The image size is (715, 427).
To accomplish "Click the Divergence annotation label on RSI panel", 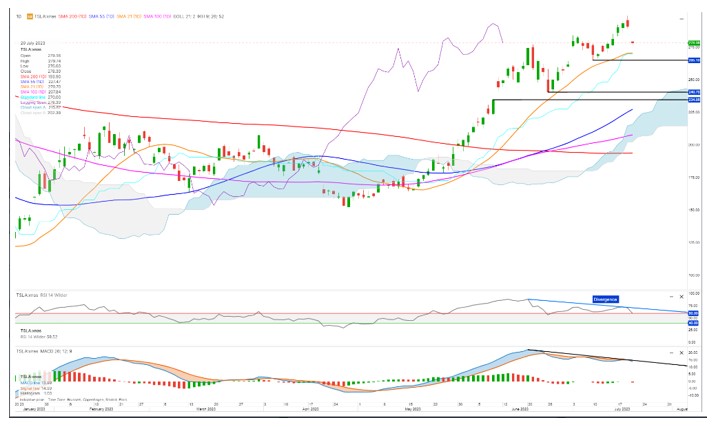I will (x=605, y=299).
